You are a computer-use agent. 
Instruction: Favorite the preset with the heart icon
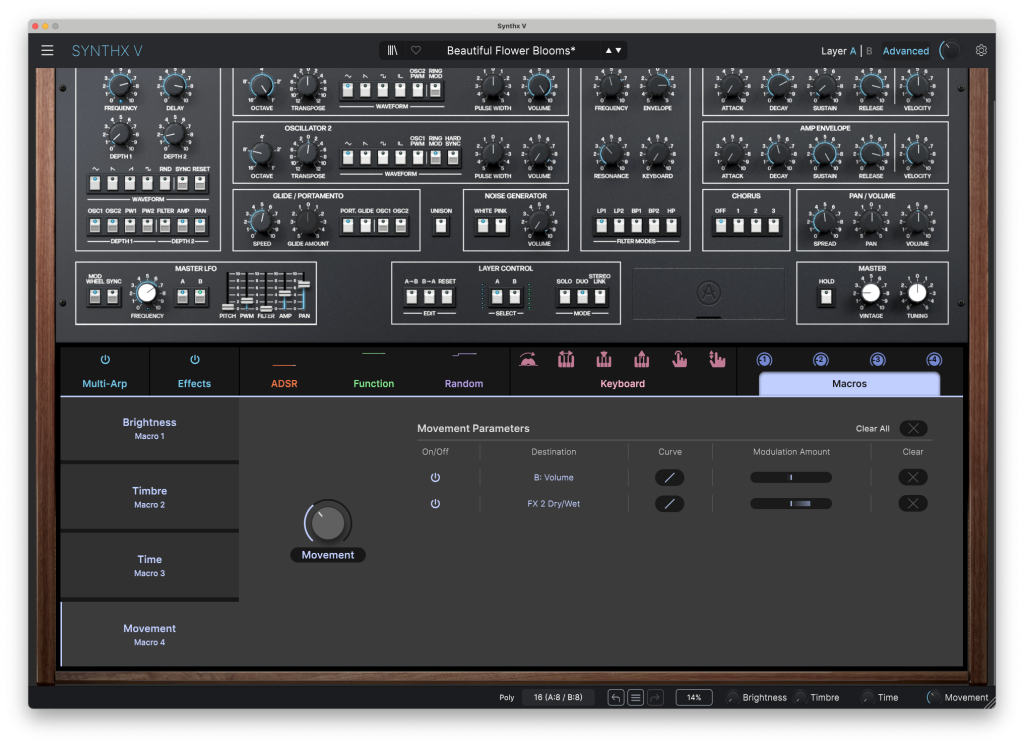416,50
